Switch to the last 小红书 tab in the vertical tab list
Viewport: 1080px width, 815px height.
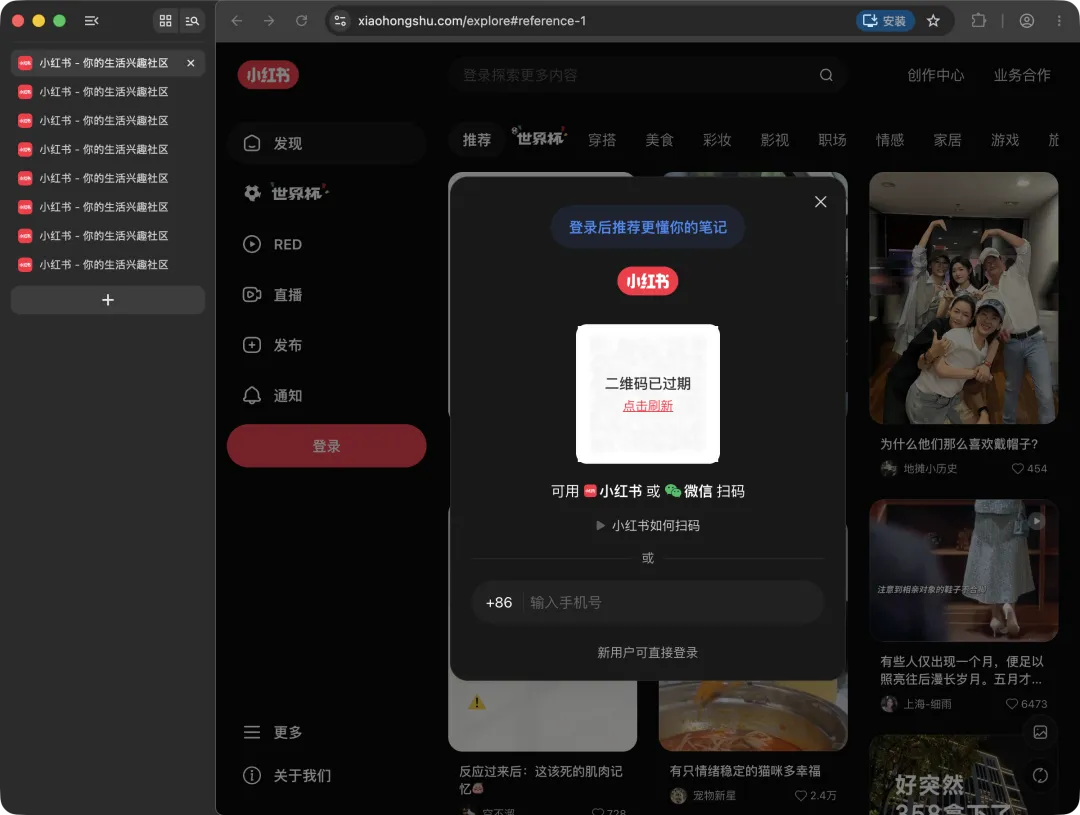107,265
